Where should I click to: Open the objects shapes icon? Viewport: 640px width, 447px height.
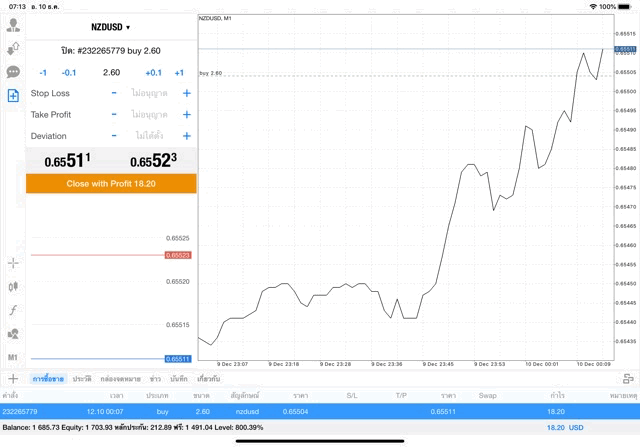13,334
